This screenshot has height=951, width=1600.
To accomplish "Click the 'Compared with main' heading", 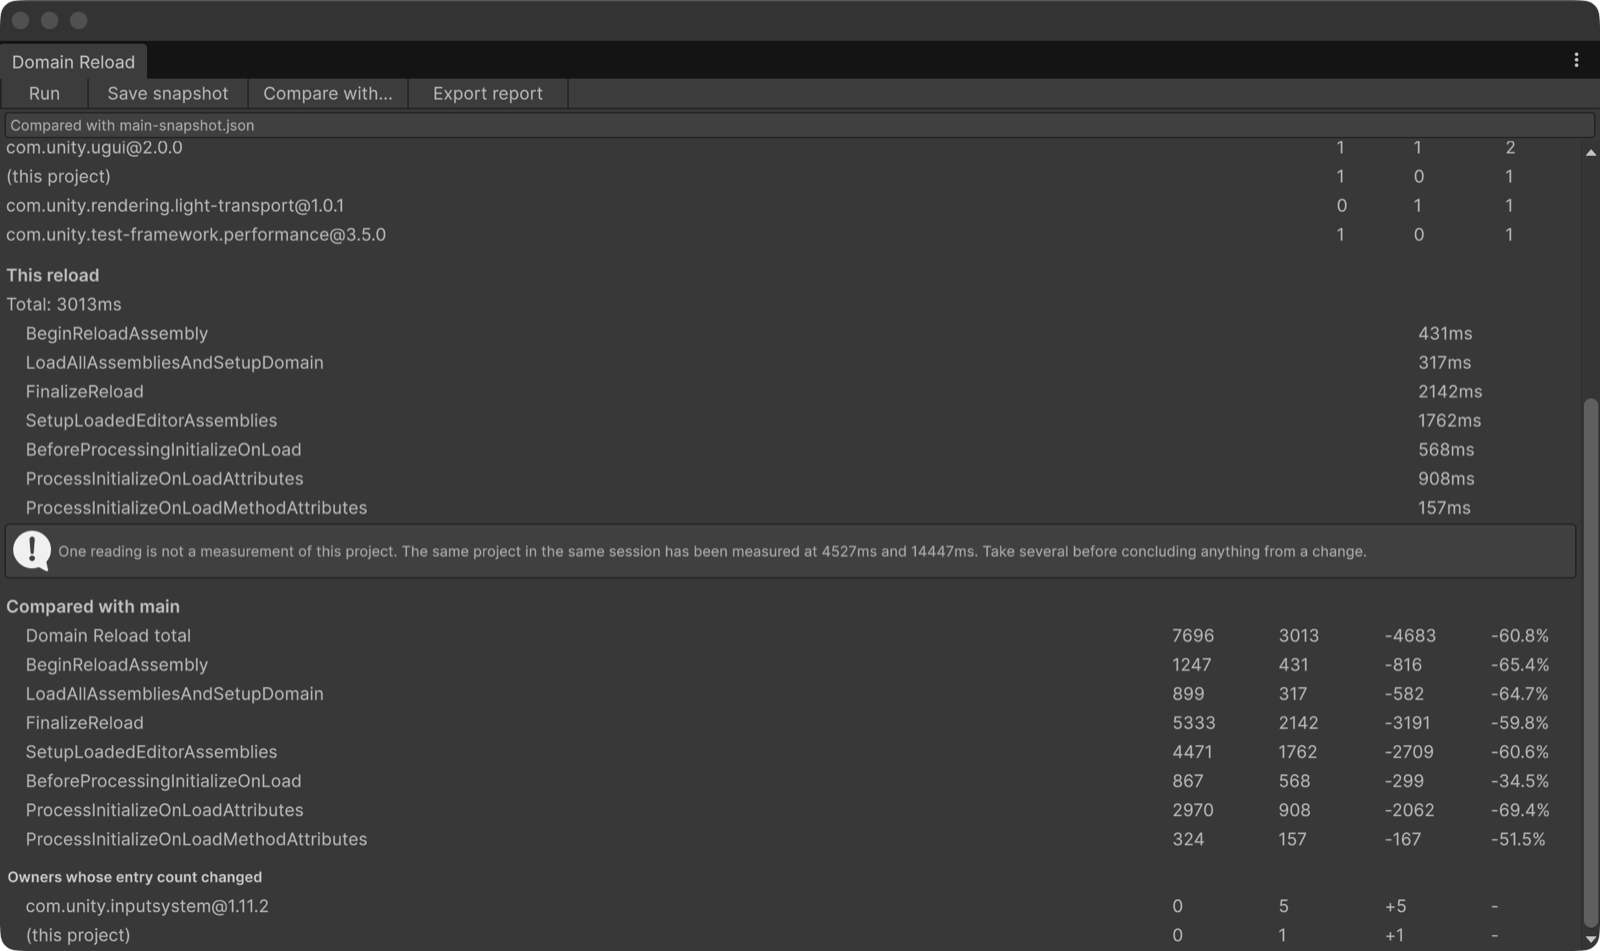I will 93,606.
